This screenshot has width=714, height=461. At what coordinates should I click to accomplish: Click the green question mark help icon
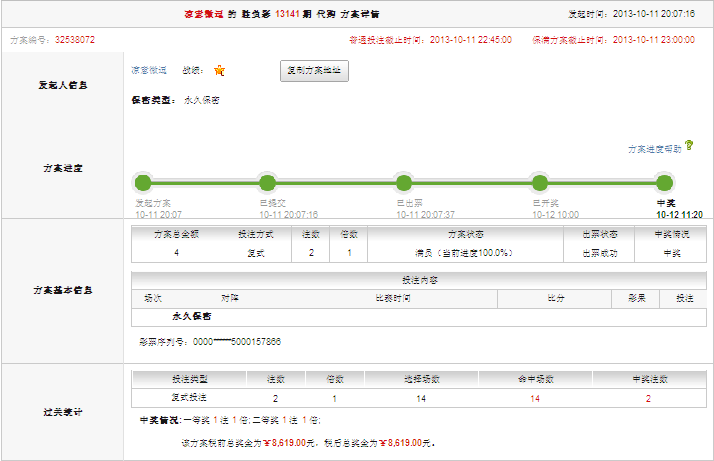point(689,146)
